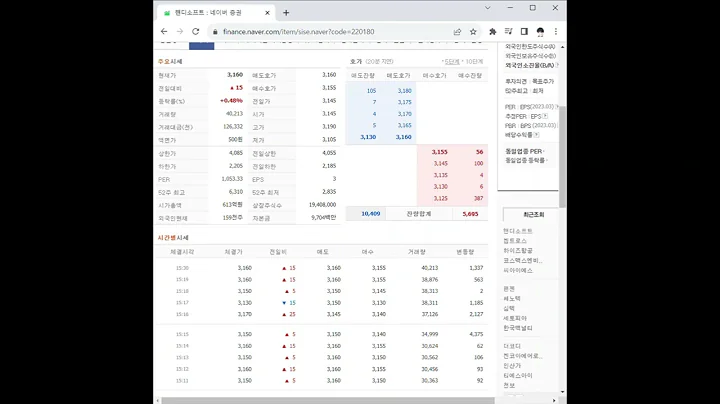The height and width of the screenshot is (404, 720).
Task: Open a new browser tab
Action: click(x=286, y=13)
